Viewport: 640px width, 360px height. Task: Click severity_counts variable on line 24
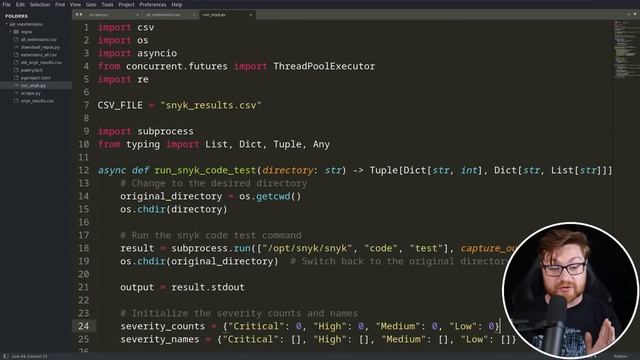pos(162,326)
